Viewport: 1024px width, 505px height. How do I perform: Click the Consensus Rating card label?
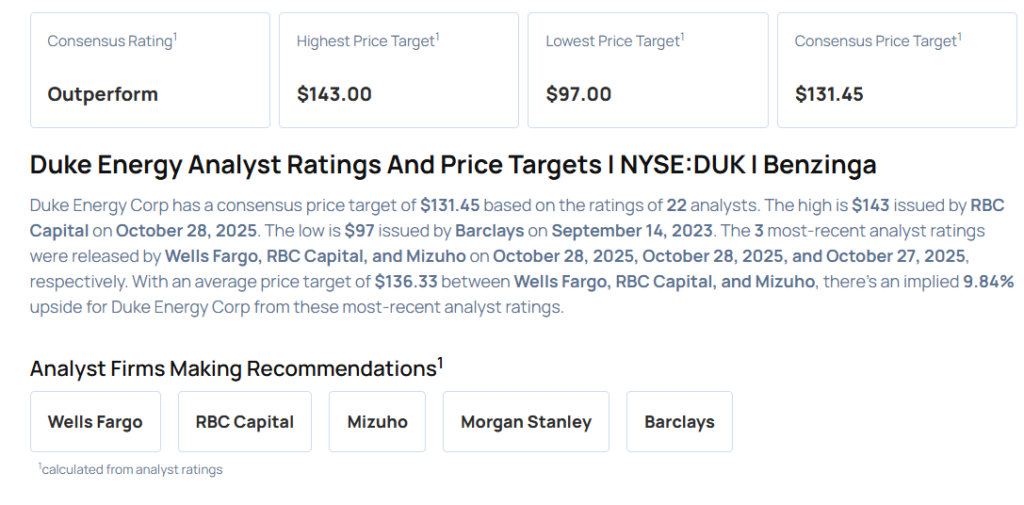pyautogui.click(x=112, y=41)
